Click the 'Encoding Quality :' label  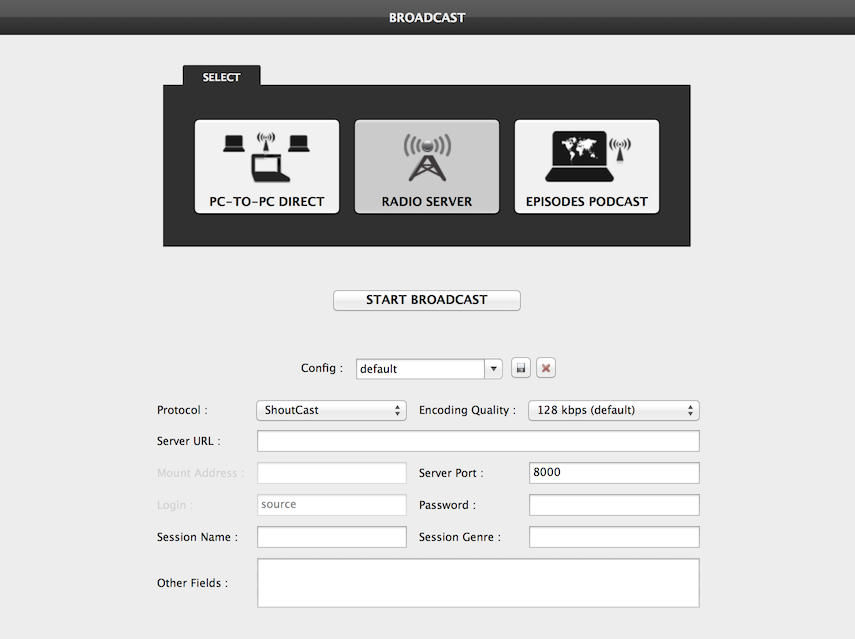click(467, 410)
